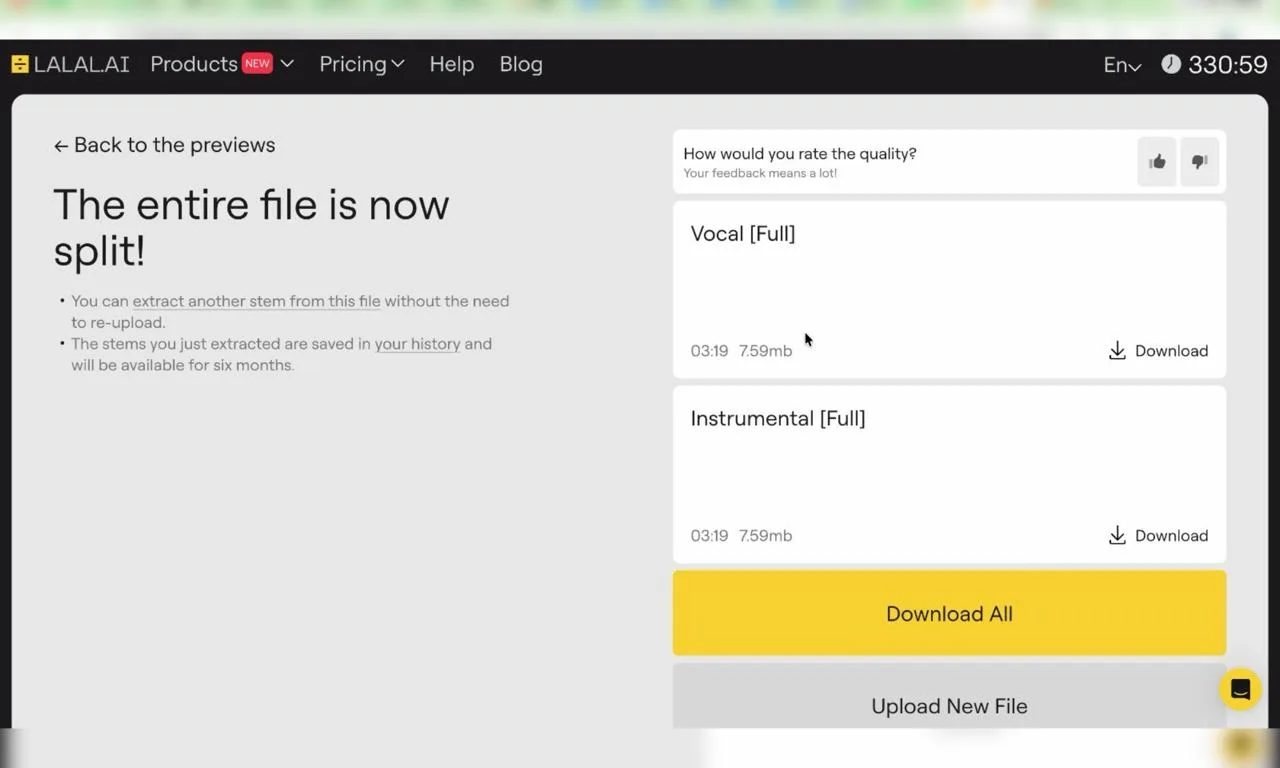The height and width of the screenshot is (768, 1280).
Task: Click the LALAL.AI brand name text
Action: [82, 64]
